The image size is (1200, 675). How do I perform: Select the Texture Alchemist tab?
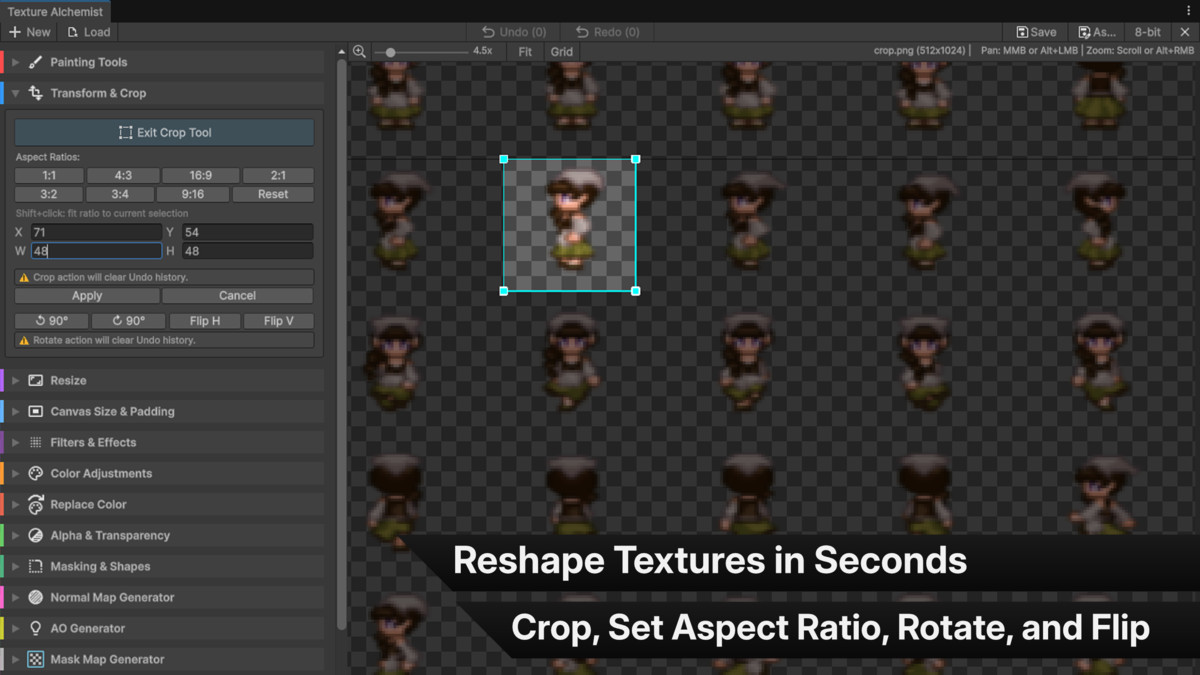click(55, 12)
